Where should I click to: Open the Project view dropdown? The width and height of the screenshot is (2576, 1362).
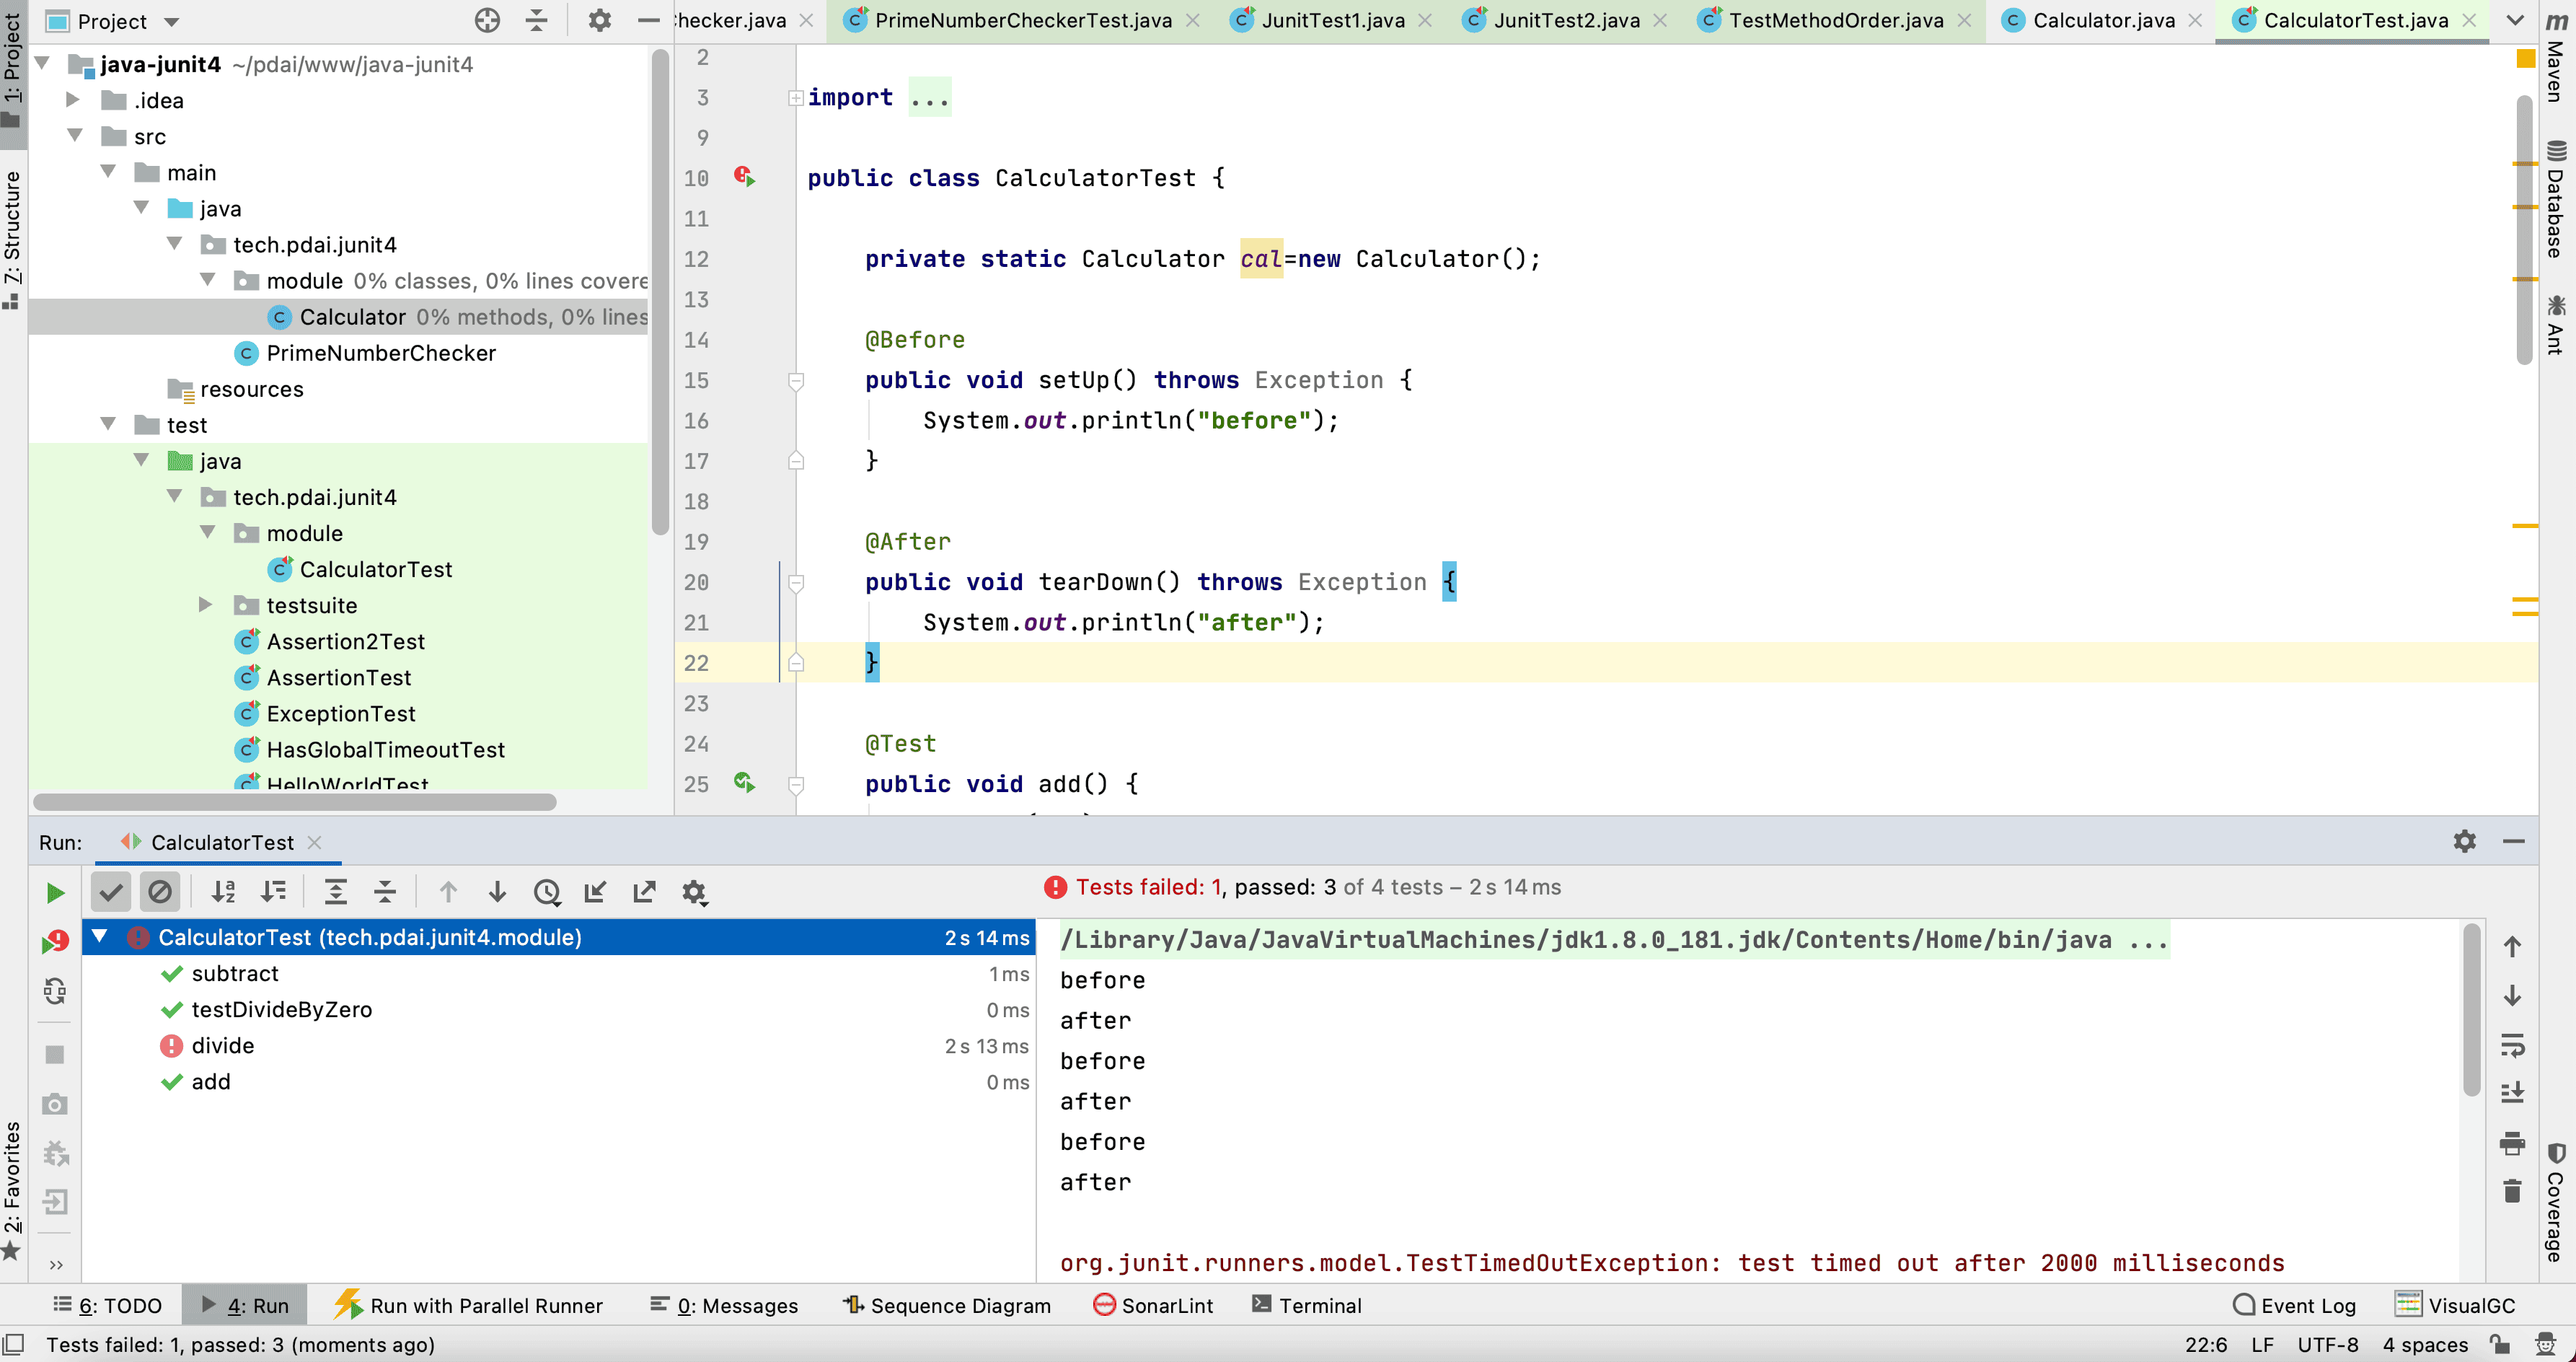pyautogui.click(x=171, y=21)
